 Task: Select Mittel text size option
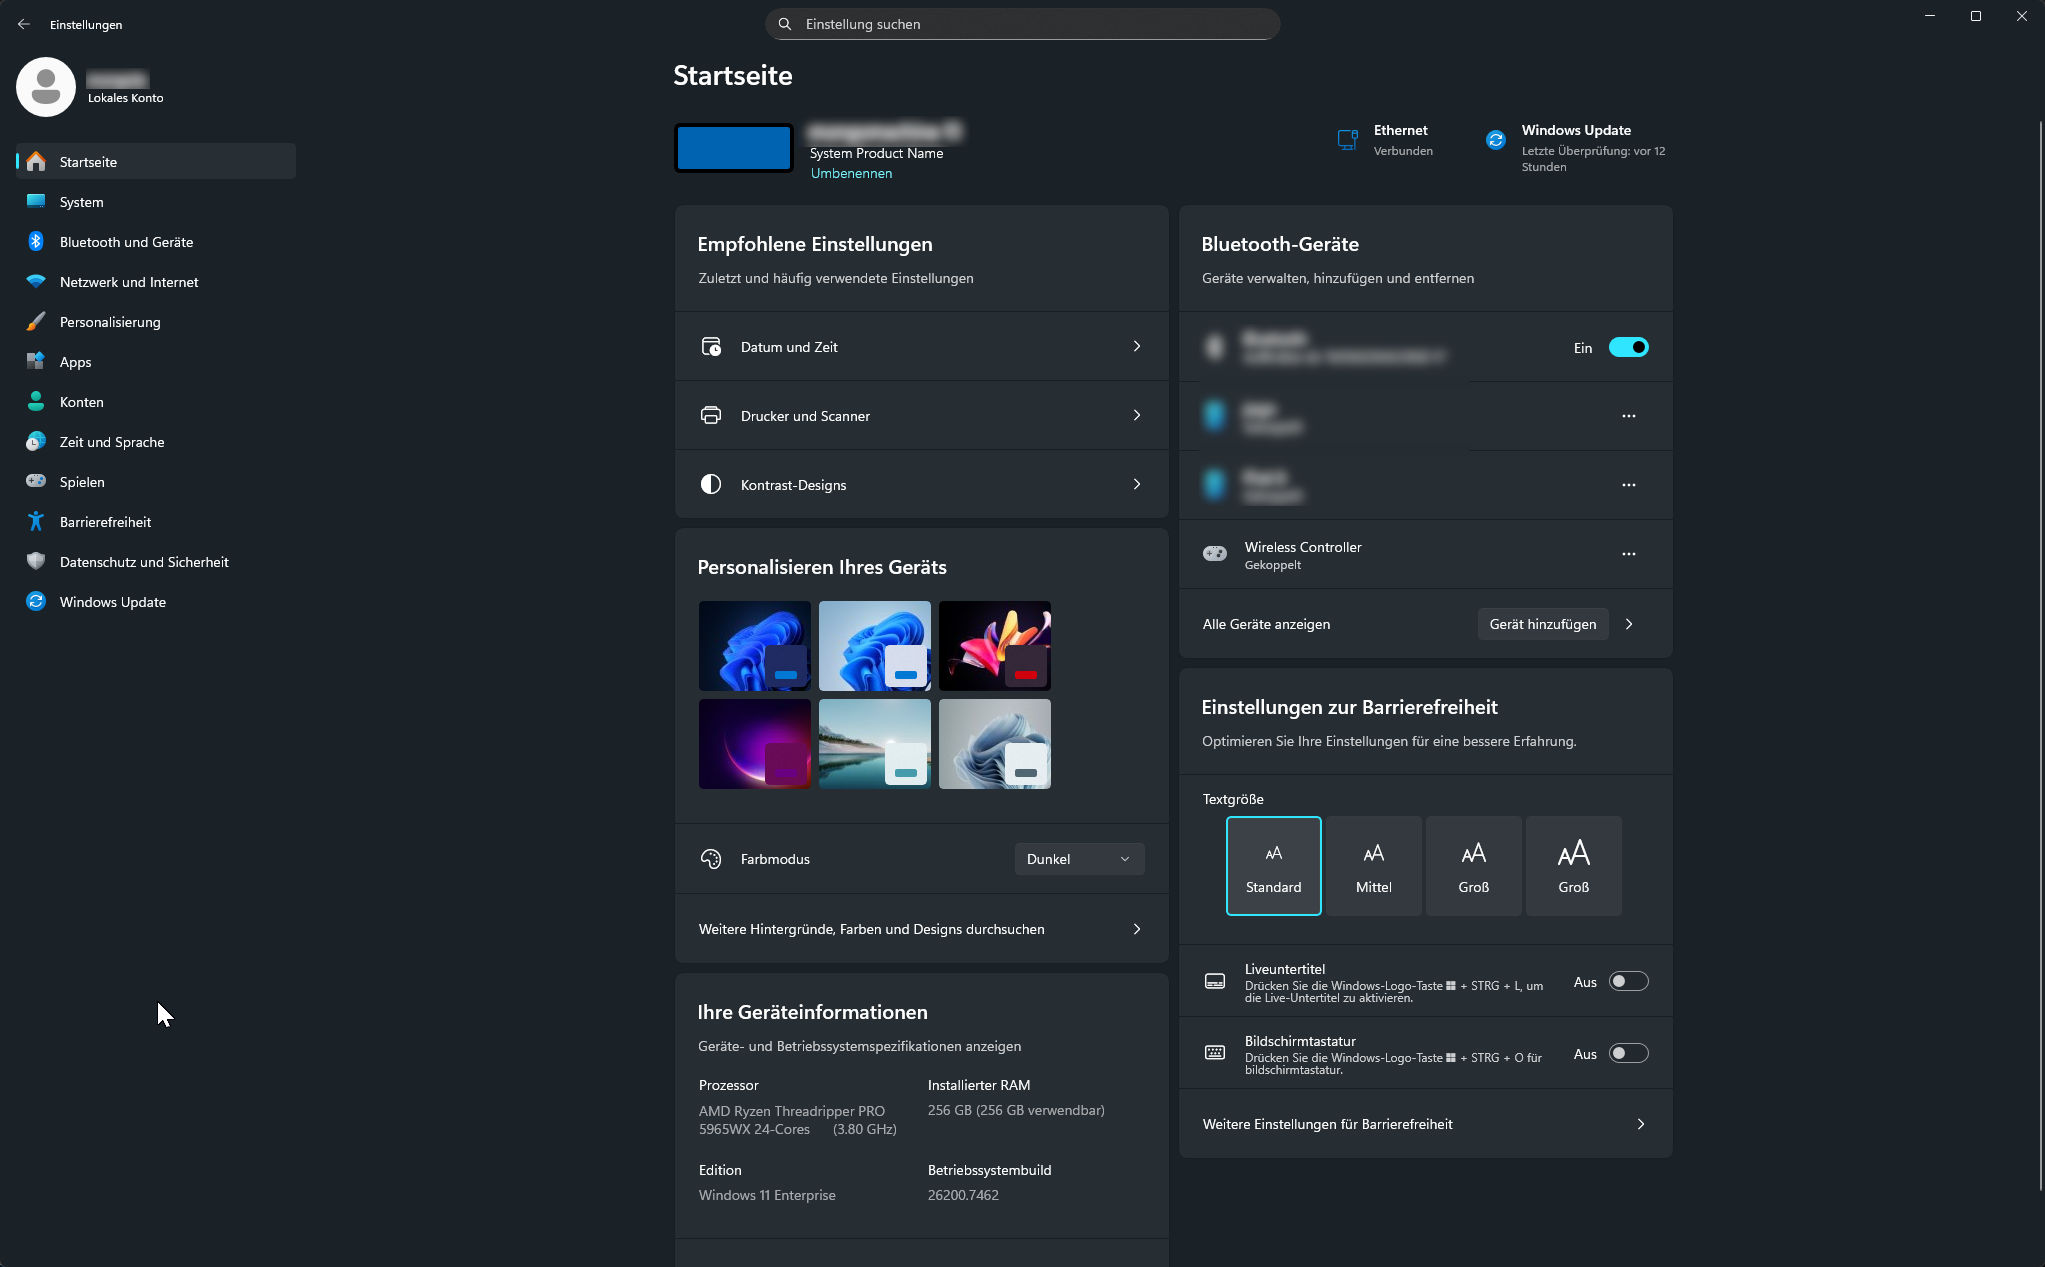(1373, 865)
